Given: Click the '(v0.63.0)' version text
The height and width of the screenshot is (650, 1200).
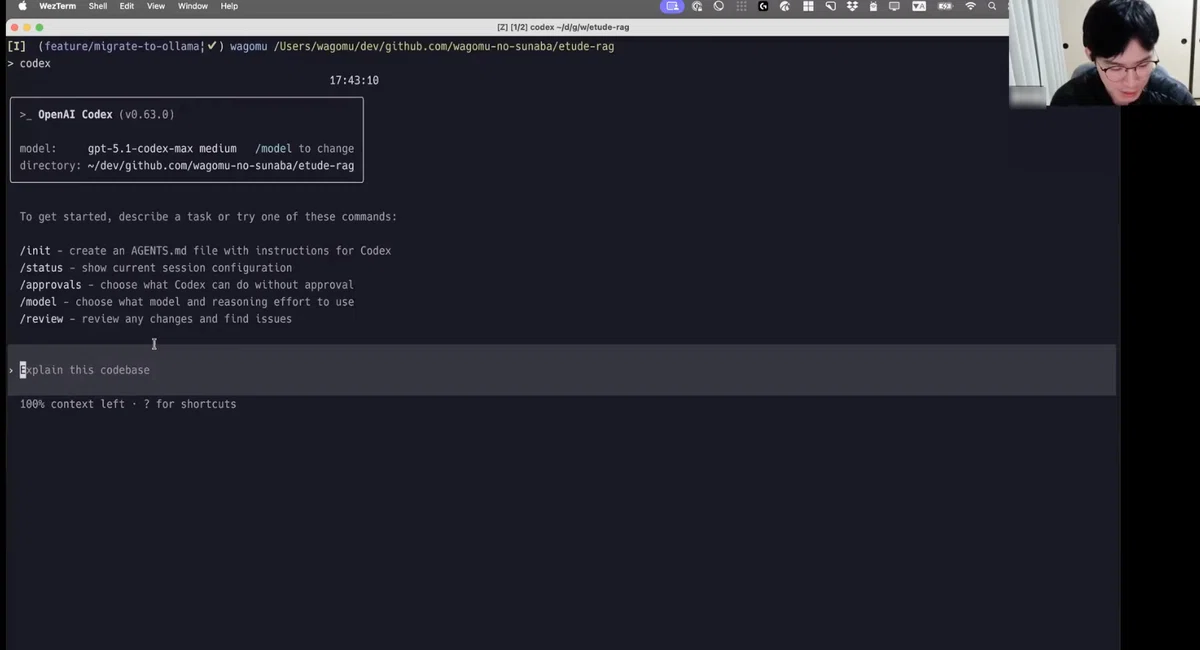Looking at the screenshot, I should coord(147,115).
